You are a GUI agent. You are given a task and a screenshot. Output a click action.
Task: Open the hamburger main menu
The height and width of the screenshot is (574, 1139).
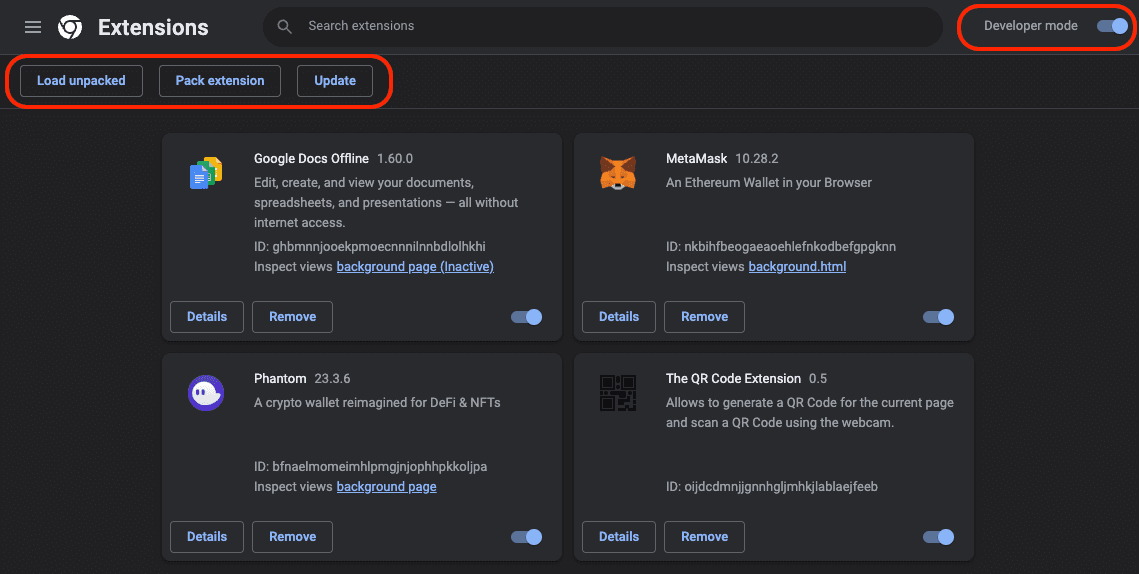click(x=33, y=27)
